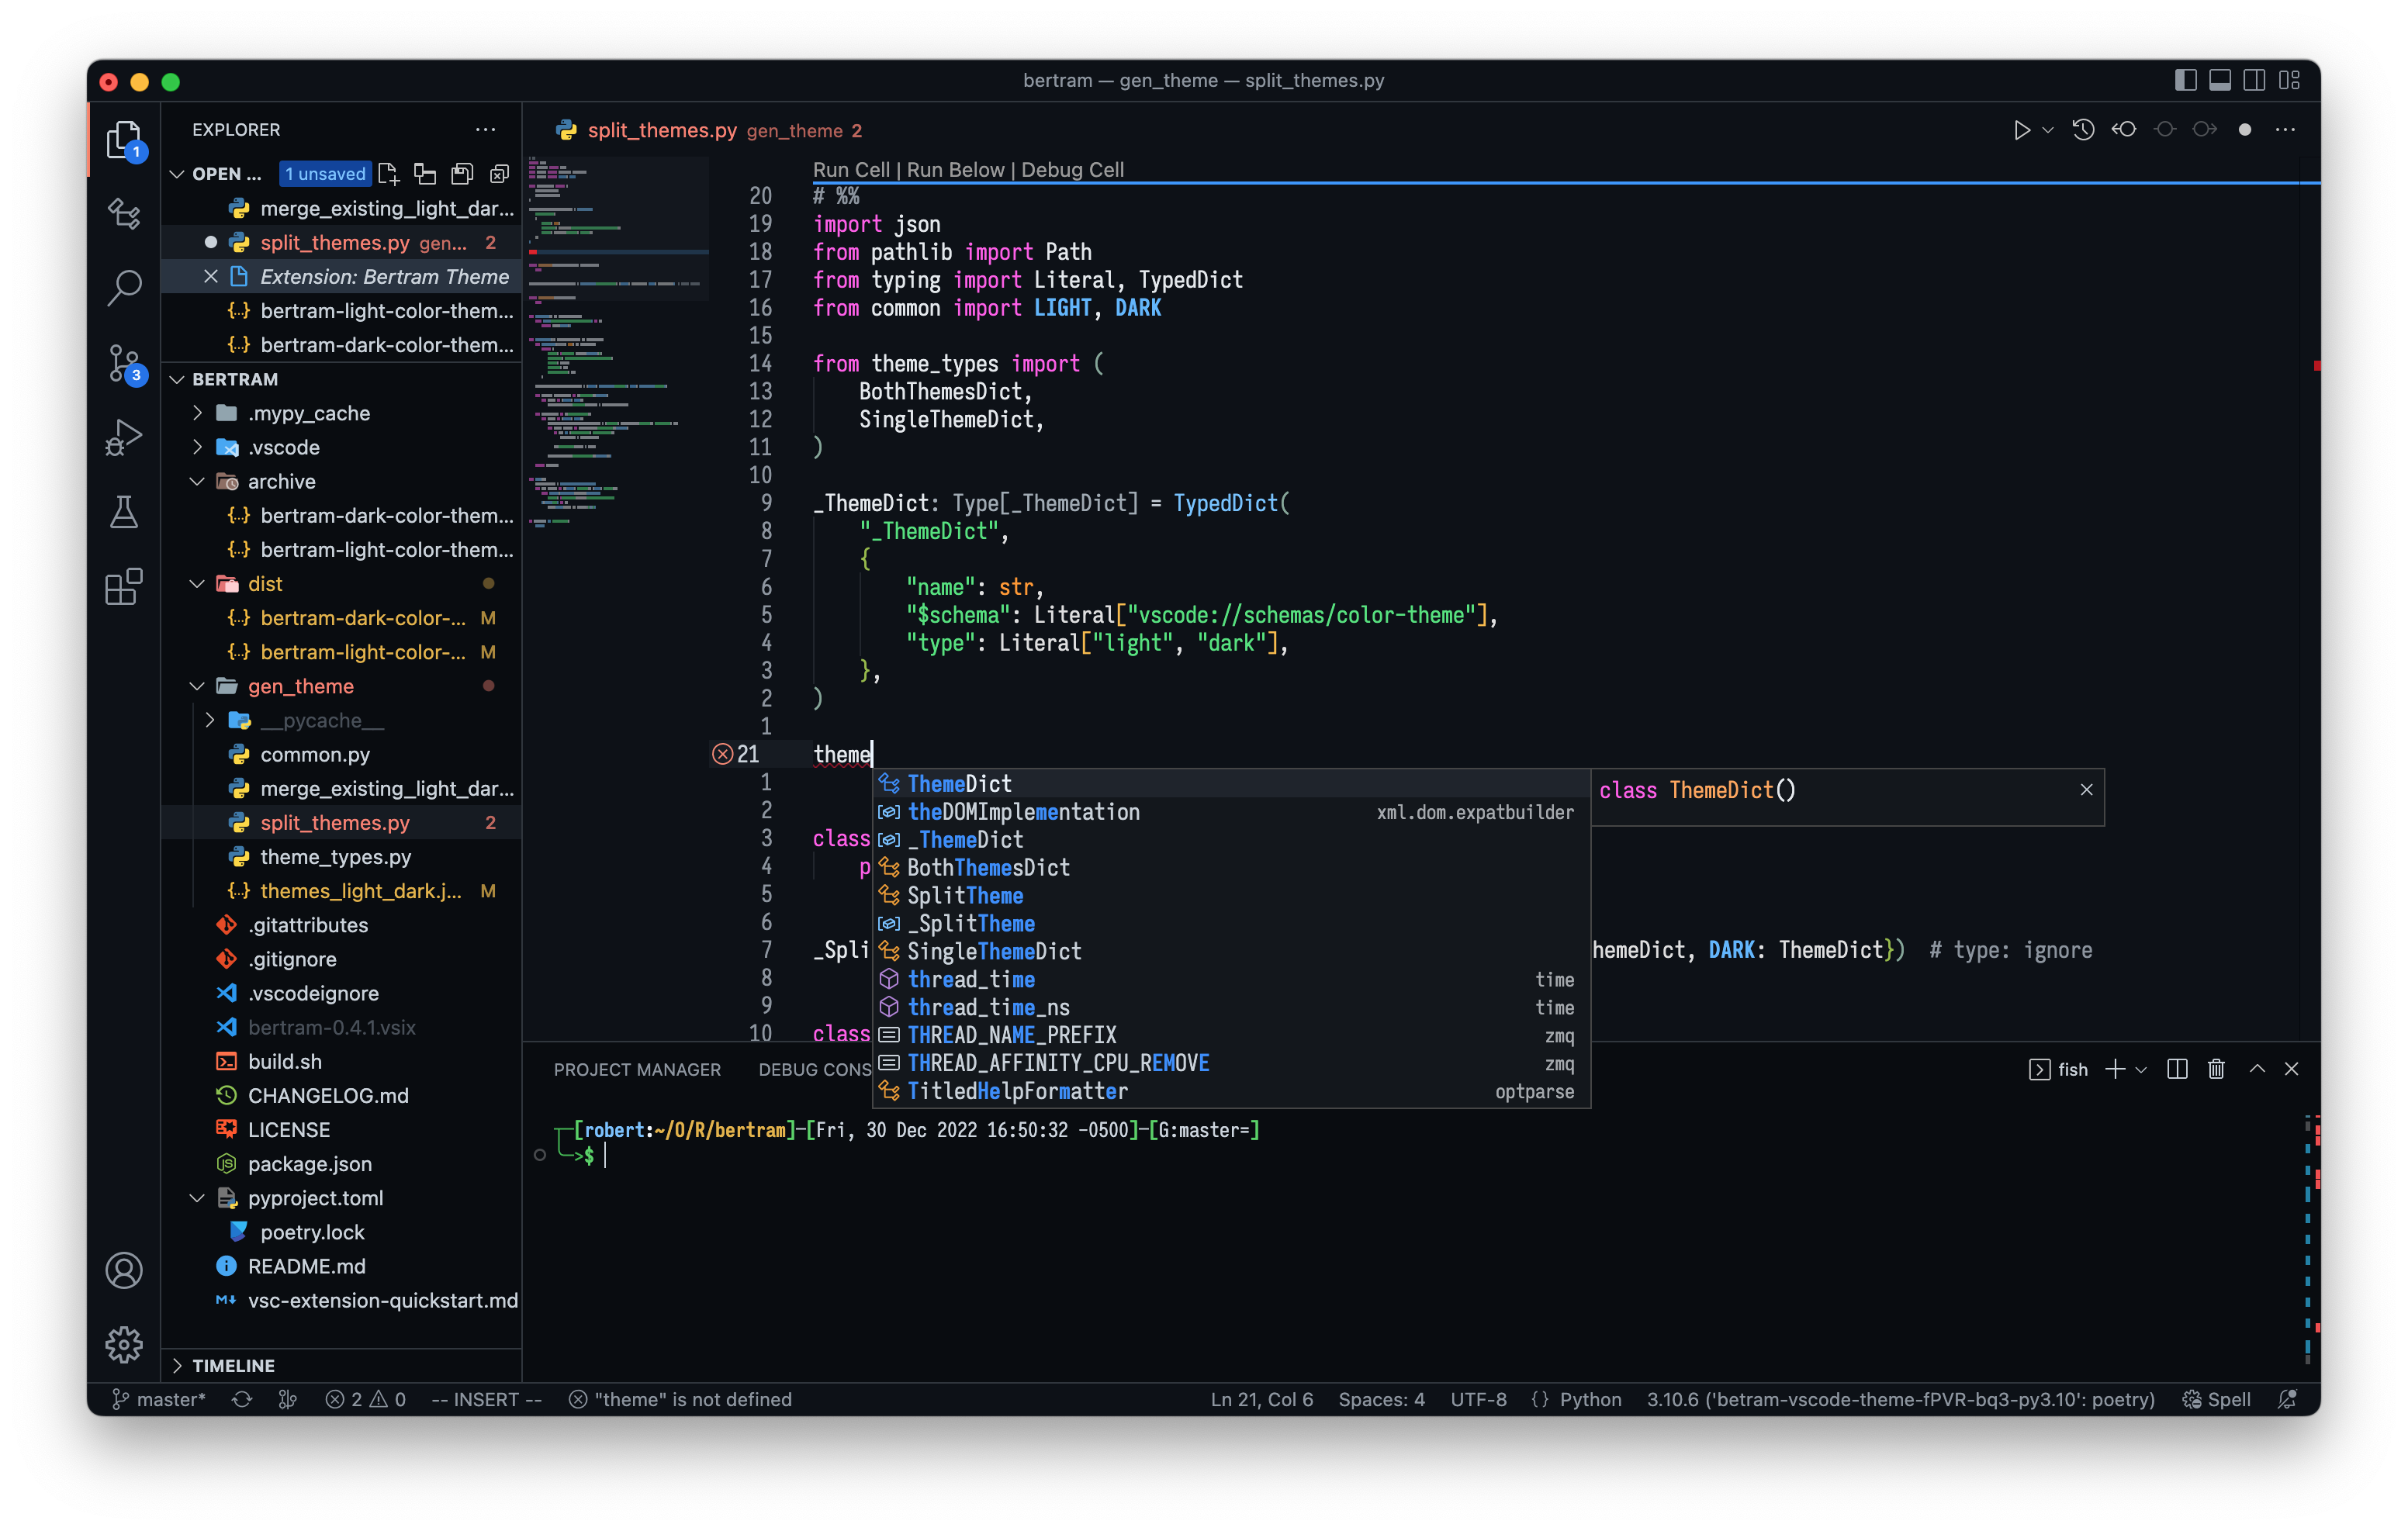Toggle the primary side bar layout button

pos(2185,80)
